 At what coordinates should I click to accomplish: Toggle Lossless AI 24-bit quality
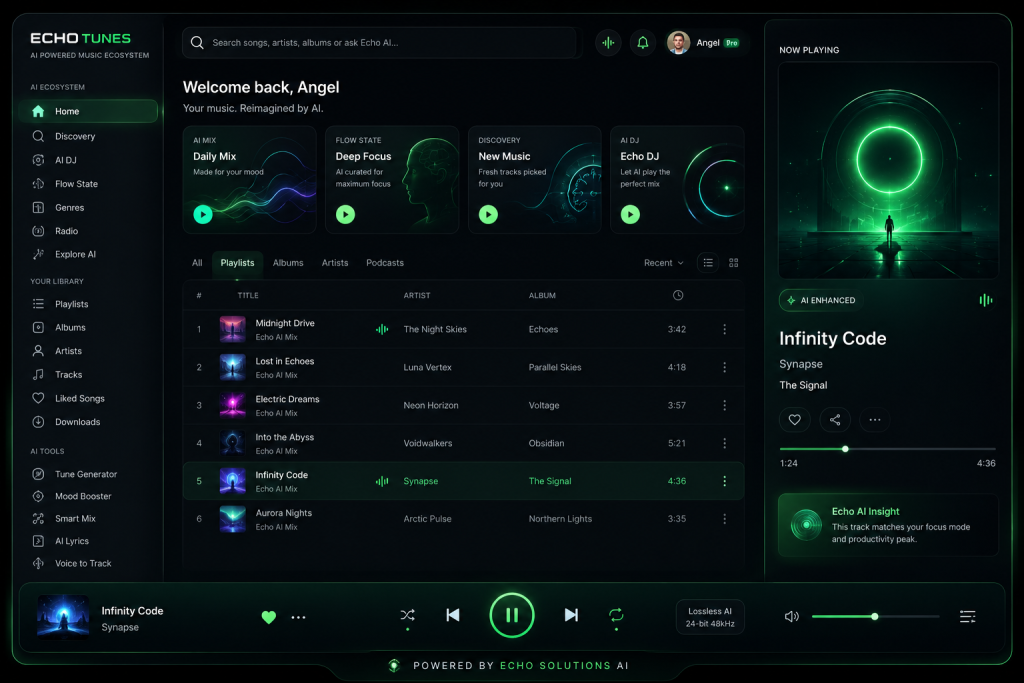click(710, 617)
